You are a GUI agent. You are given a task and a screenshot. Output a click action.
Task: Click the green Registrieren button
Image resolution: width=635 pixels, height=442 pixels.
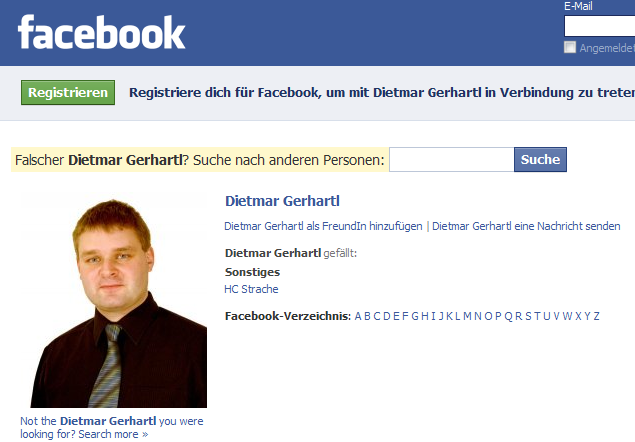[x=68, y=92]
